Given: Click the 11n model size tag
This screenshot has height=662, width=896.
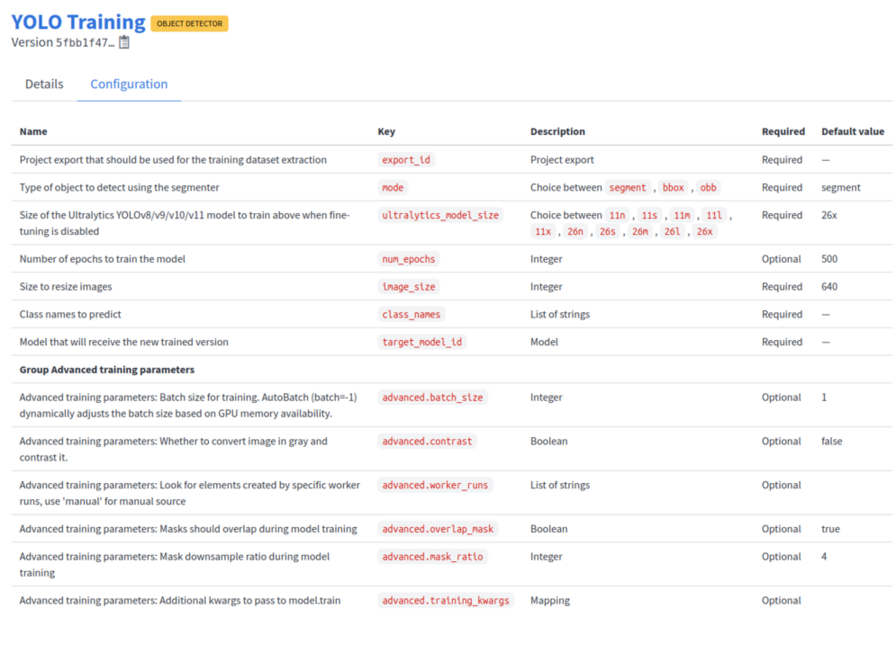Looking at the screenshot, I should point(617,215).
